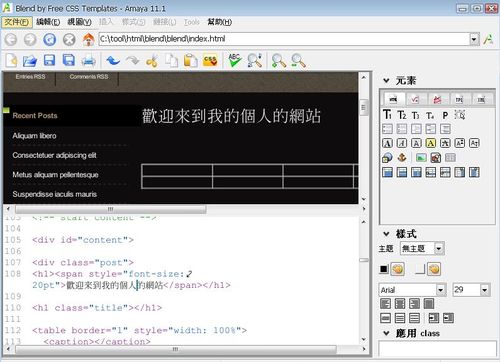Insert heading level 2 (T2)

click(x=402, y=115)
